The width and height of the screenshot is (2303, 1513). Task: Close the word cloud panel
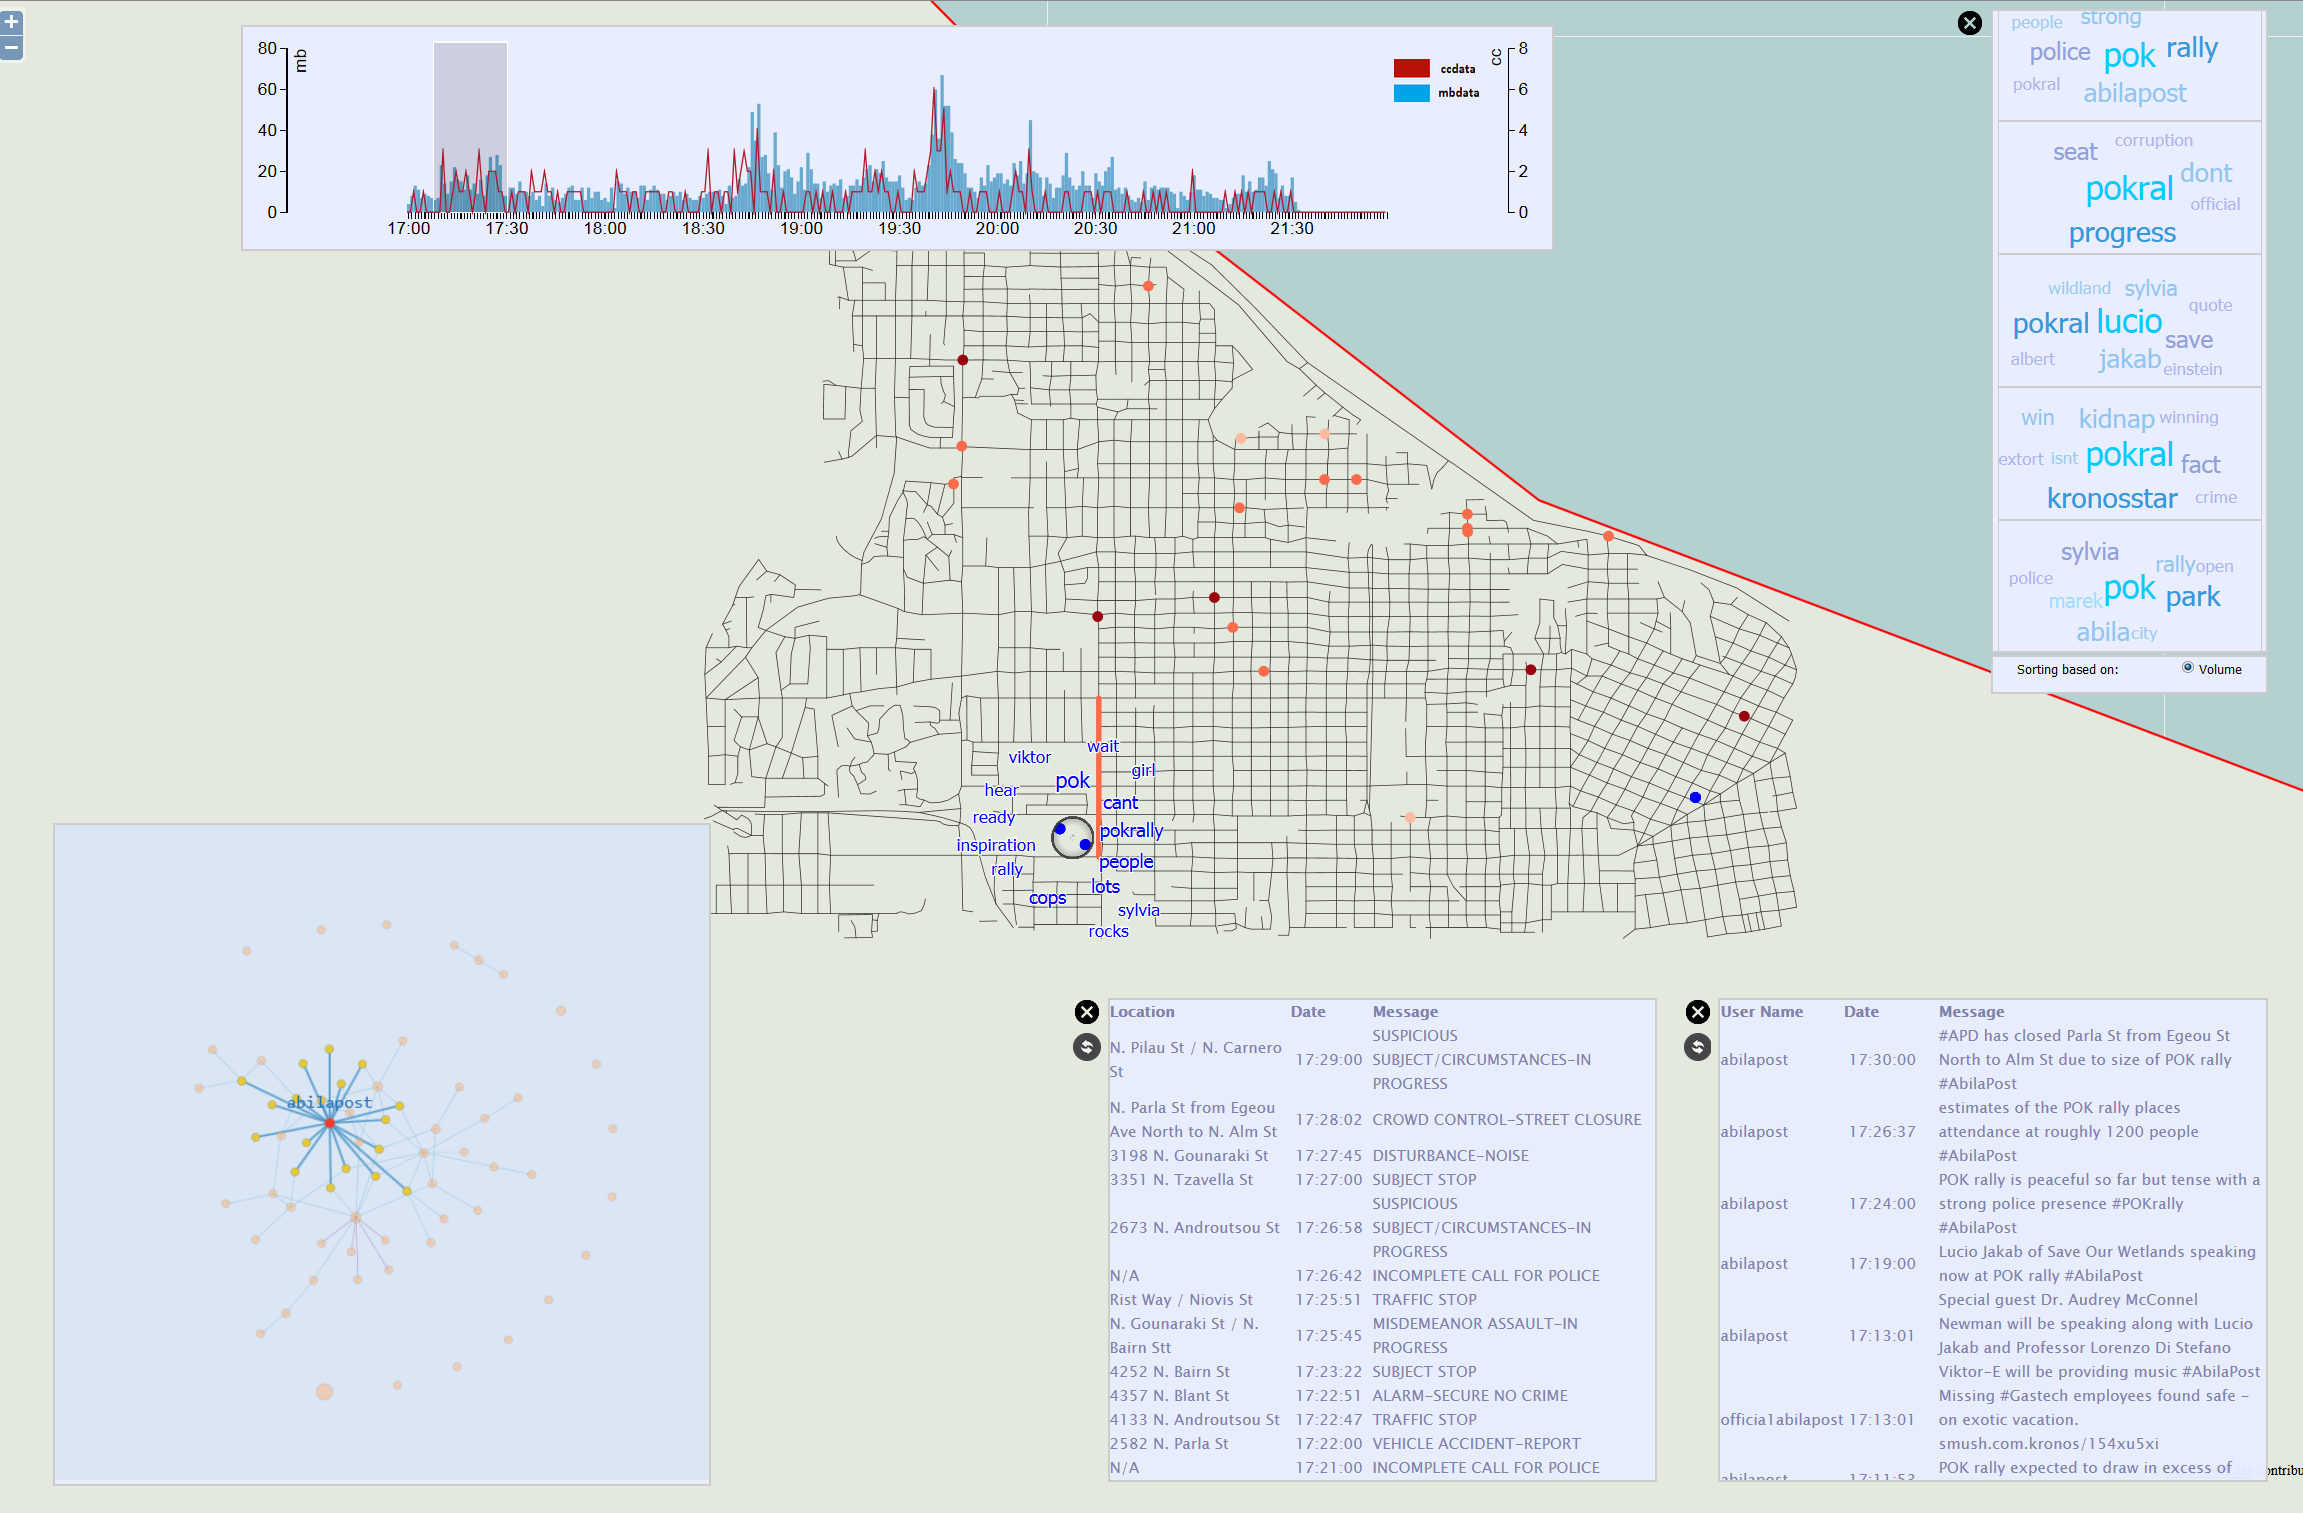click(1969, 23)
